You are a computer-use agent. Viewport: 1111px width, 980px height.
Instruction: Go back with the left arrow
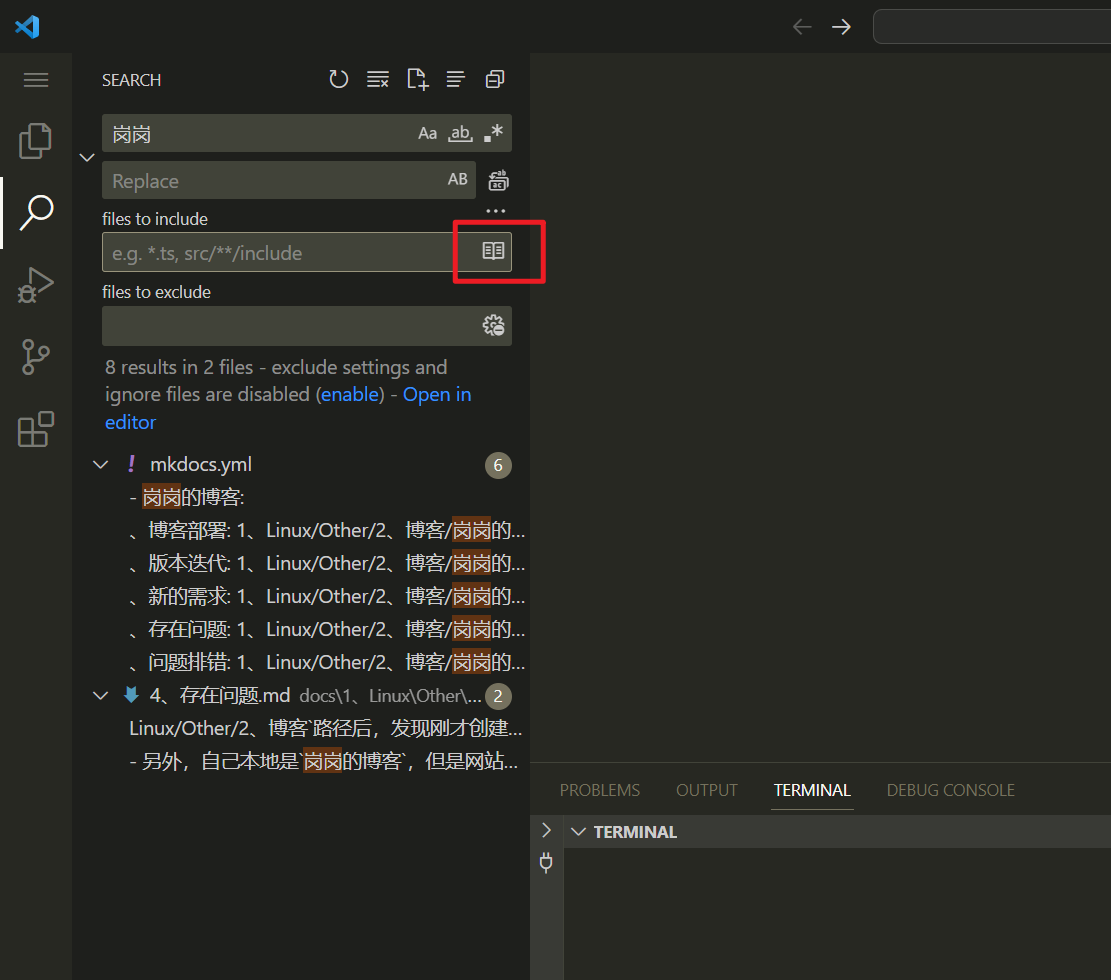802,27
